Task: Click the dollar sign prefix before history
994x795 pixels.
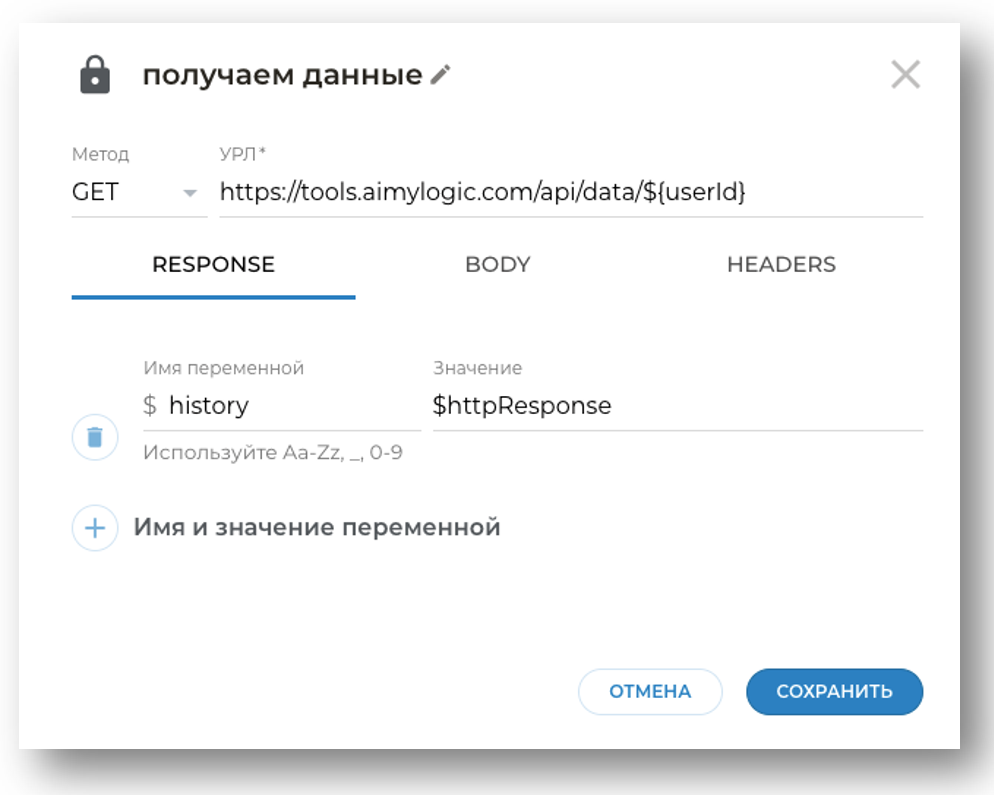Action: pos(150,406)
